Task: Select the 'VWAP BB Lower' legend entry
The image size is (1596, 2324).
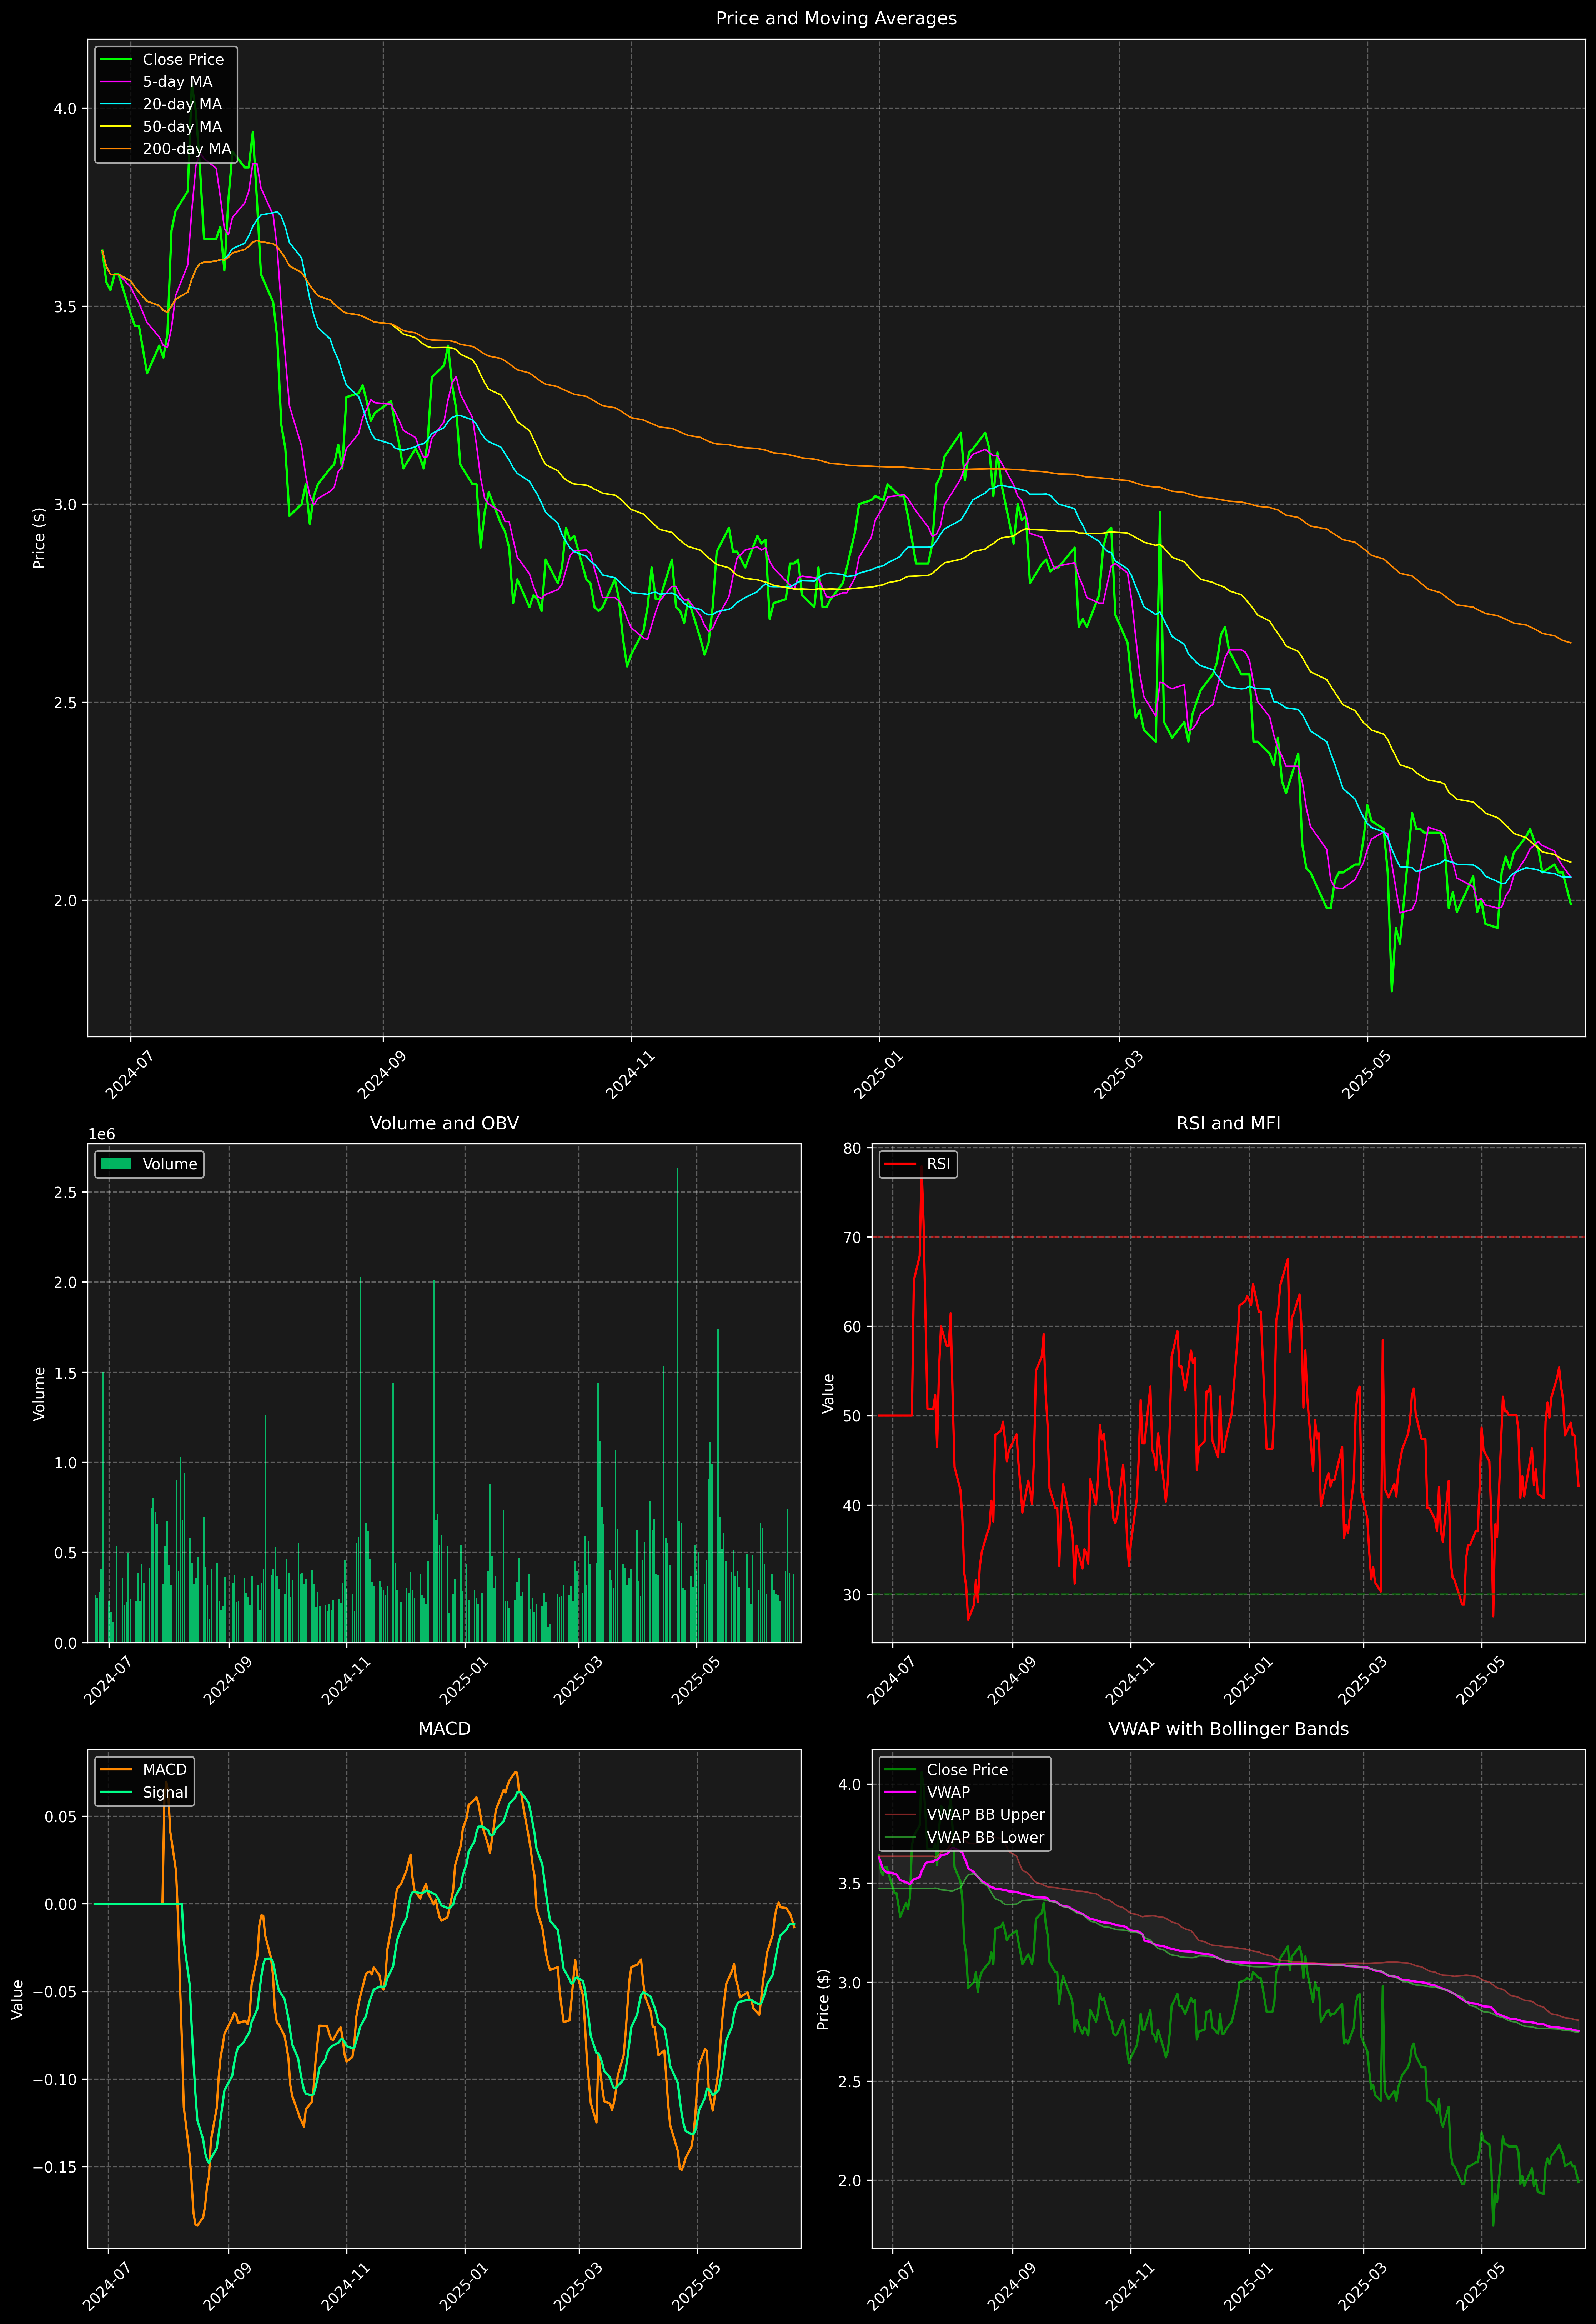Action: (965, 1837)
